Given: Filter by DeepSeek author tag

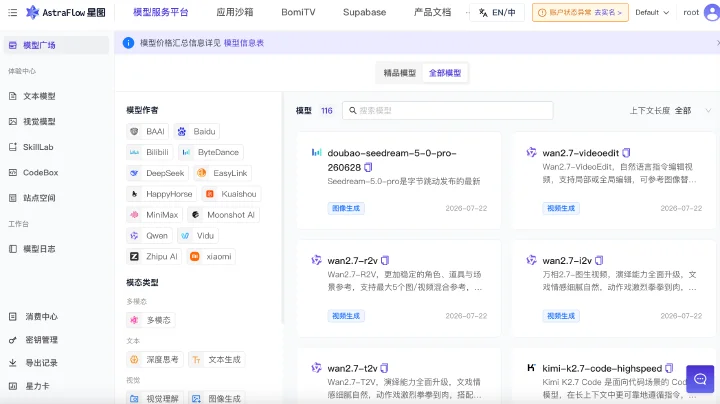Looking at the screenshot, I should click(158, 173).
